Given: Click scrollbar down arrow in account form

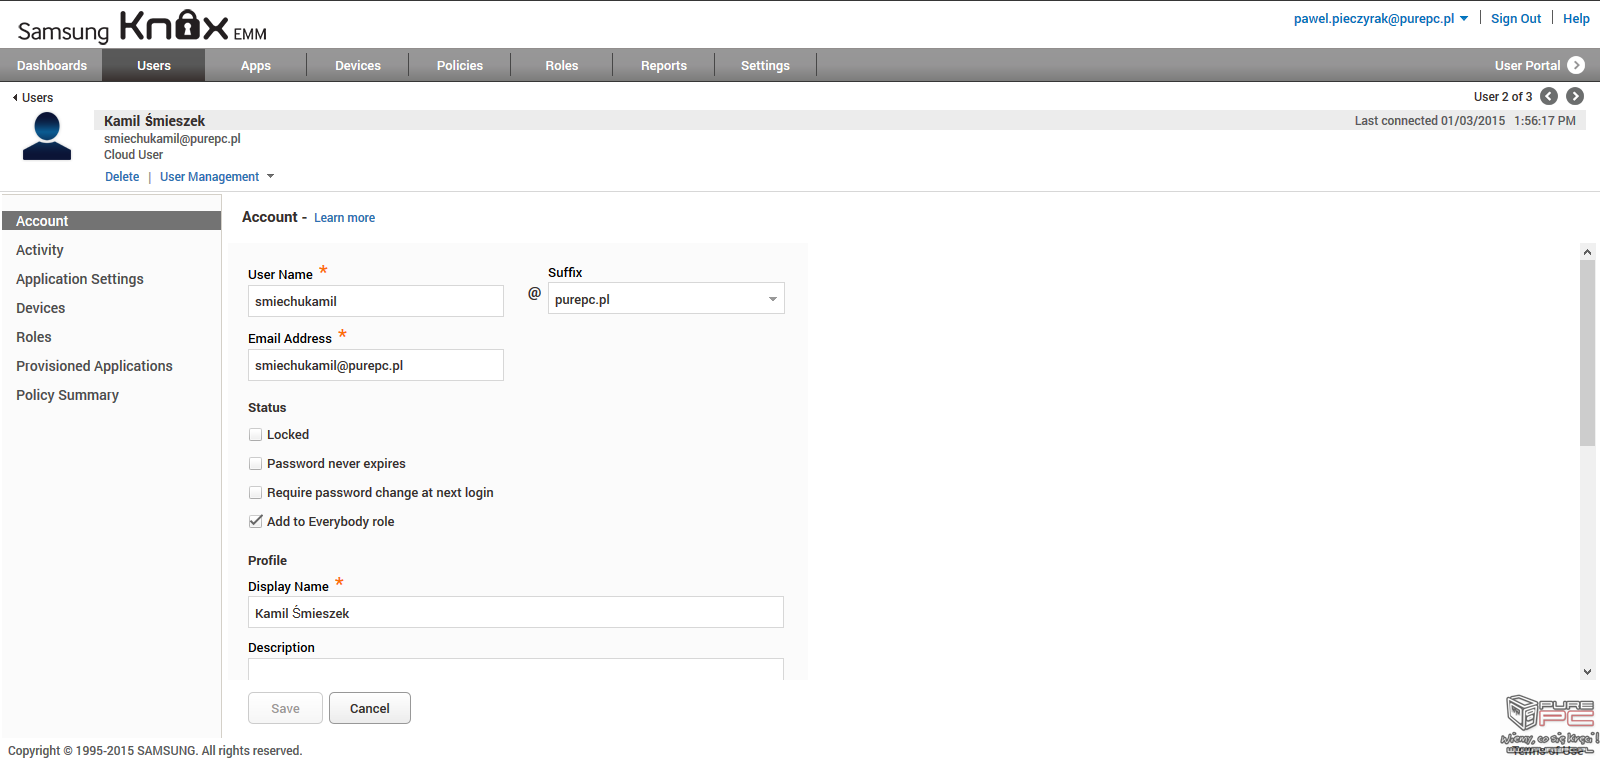Looking at the screenshot, I should click(1587, 672).
